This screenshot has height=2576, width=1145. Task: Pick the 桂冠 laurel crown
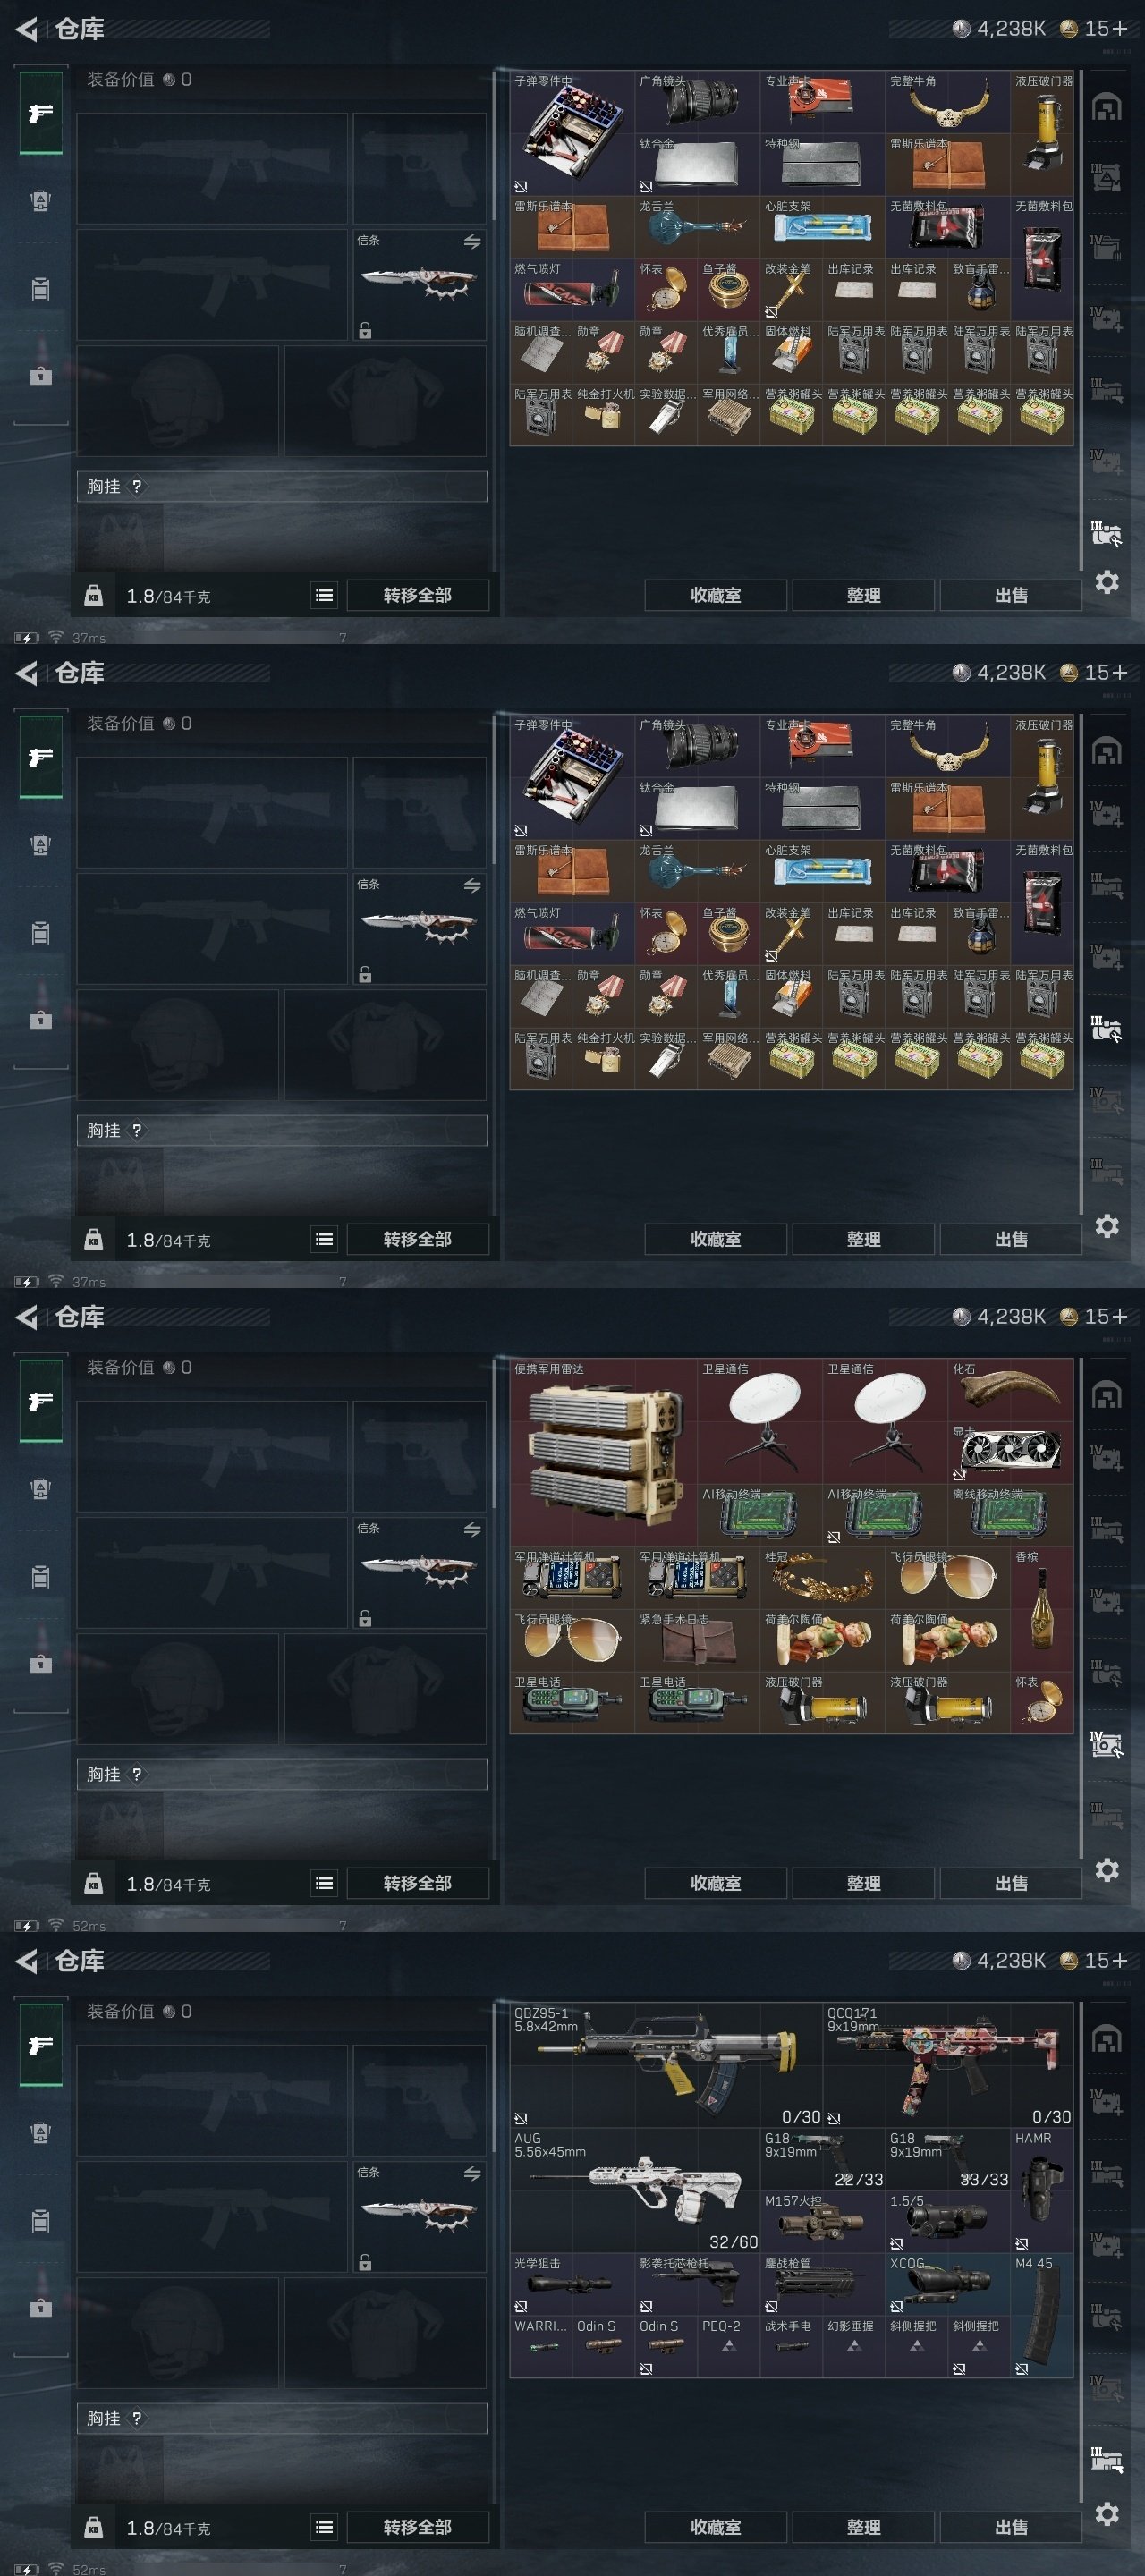823,1577
